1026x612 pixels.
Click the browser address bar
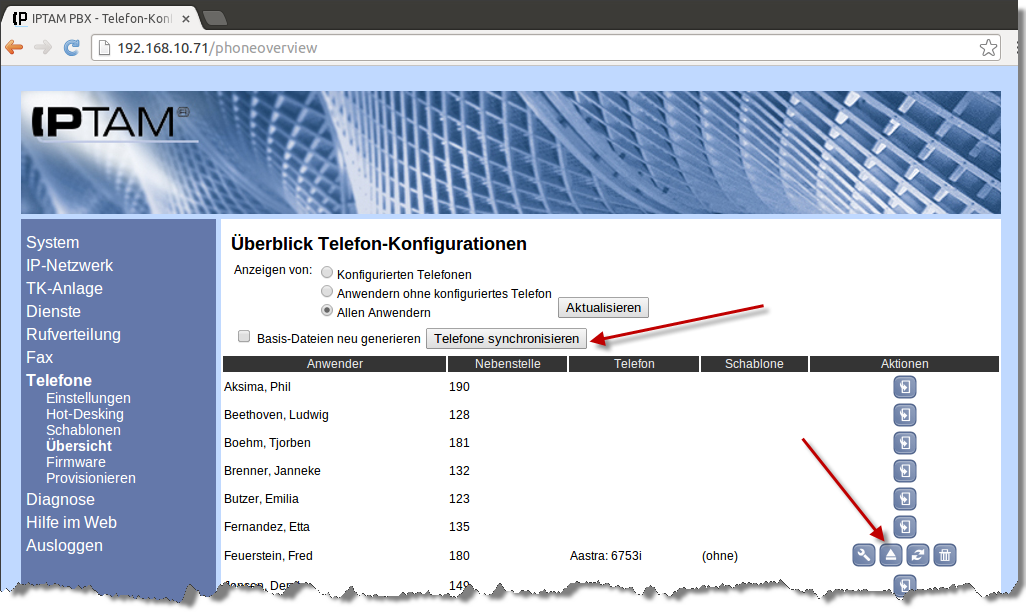click(x=540, y=48)
